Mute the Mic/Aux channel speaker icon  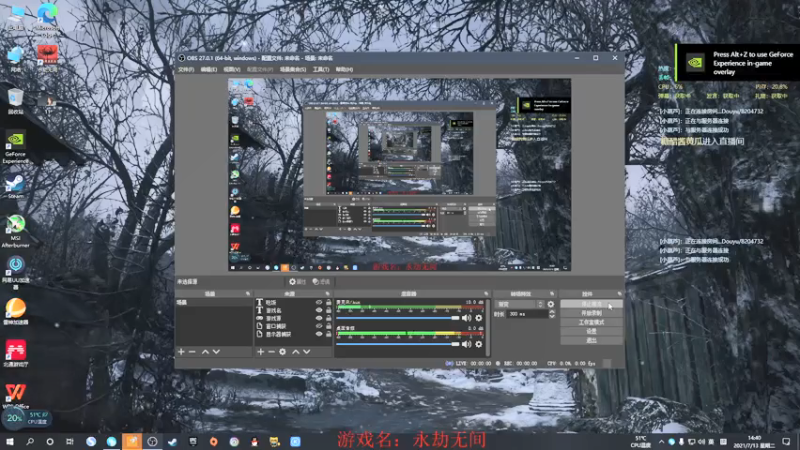(x=466, y=318)
